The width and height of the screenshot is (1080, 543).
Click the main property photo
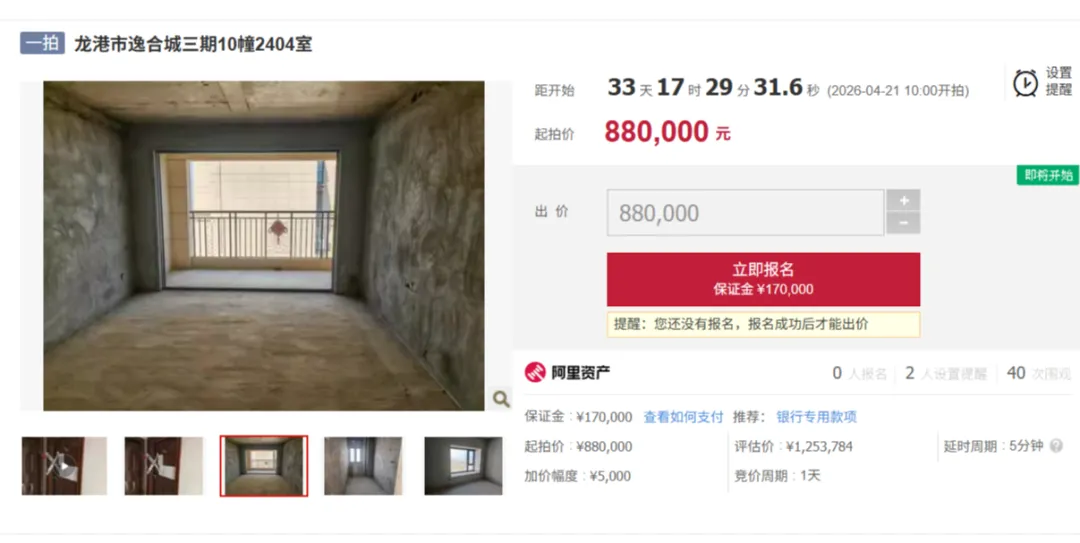click(x=264, y=246)
